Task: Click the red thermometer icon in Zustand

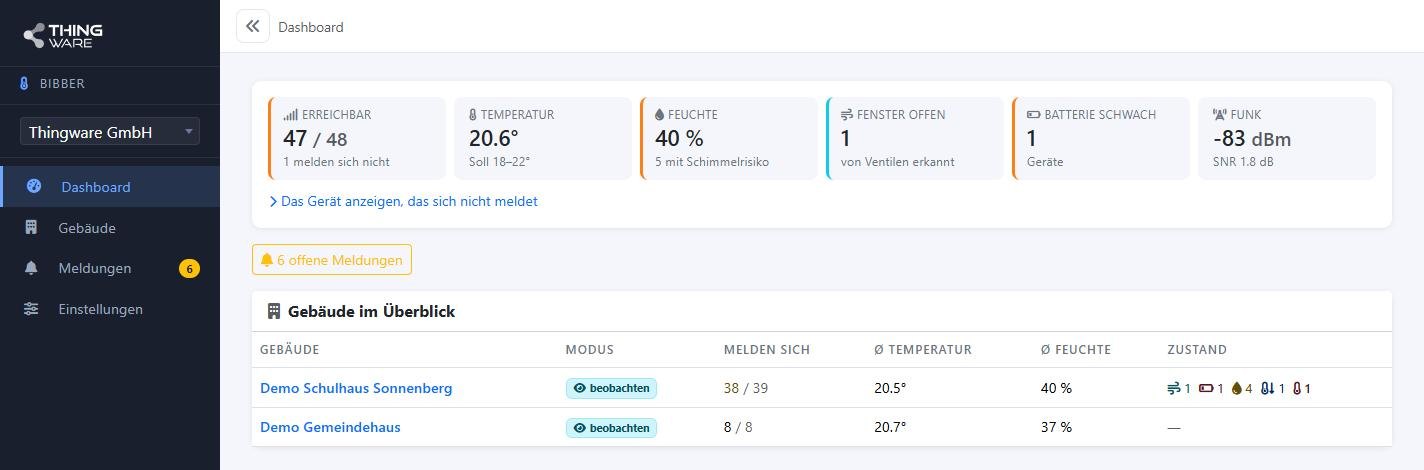Action: [x=1297, y=388]
